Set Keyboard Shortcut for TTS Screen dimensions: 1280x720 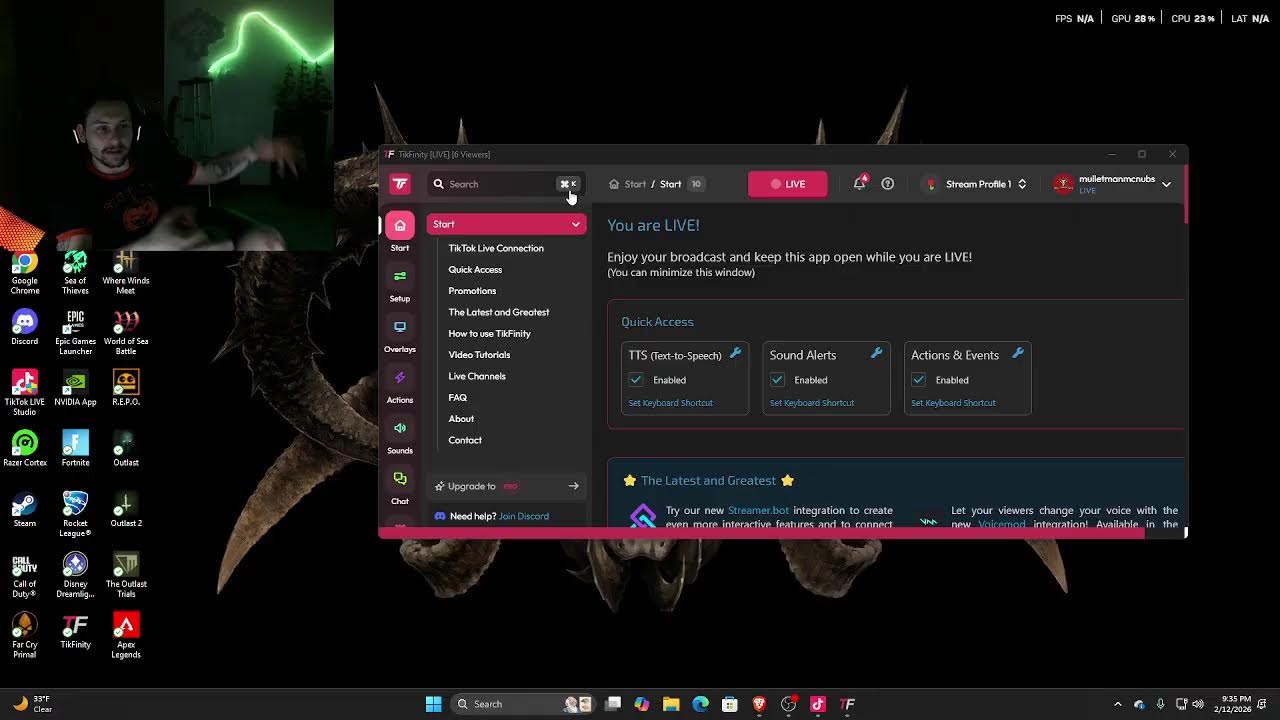[x=671, y=403]
